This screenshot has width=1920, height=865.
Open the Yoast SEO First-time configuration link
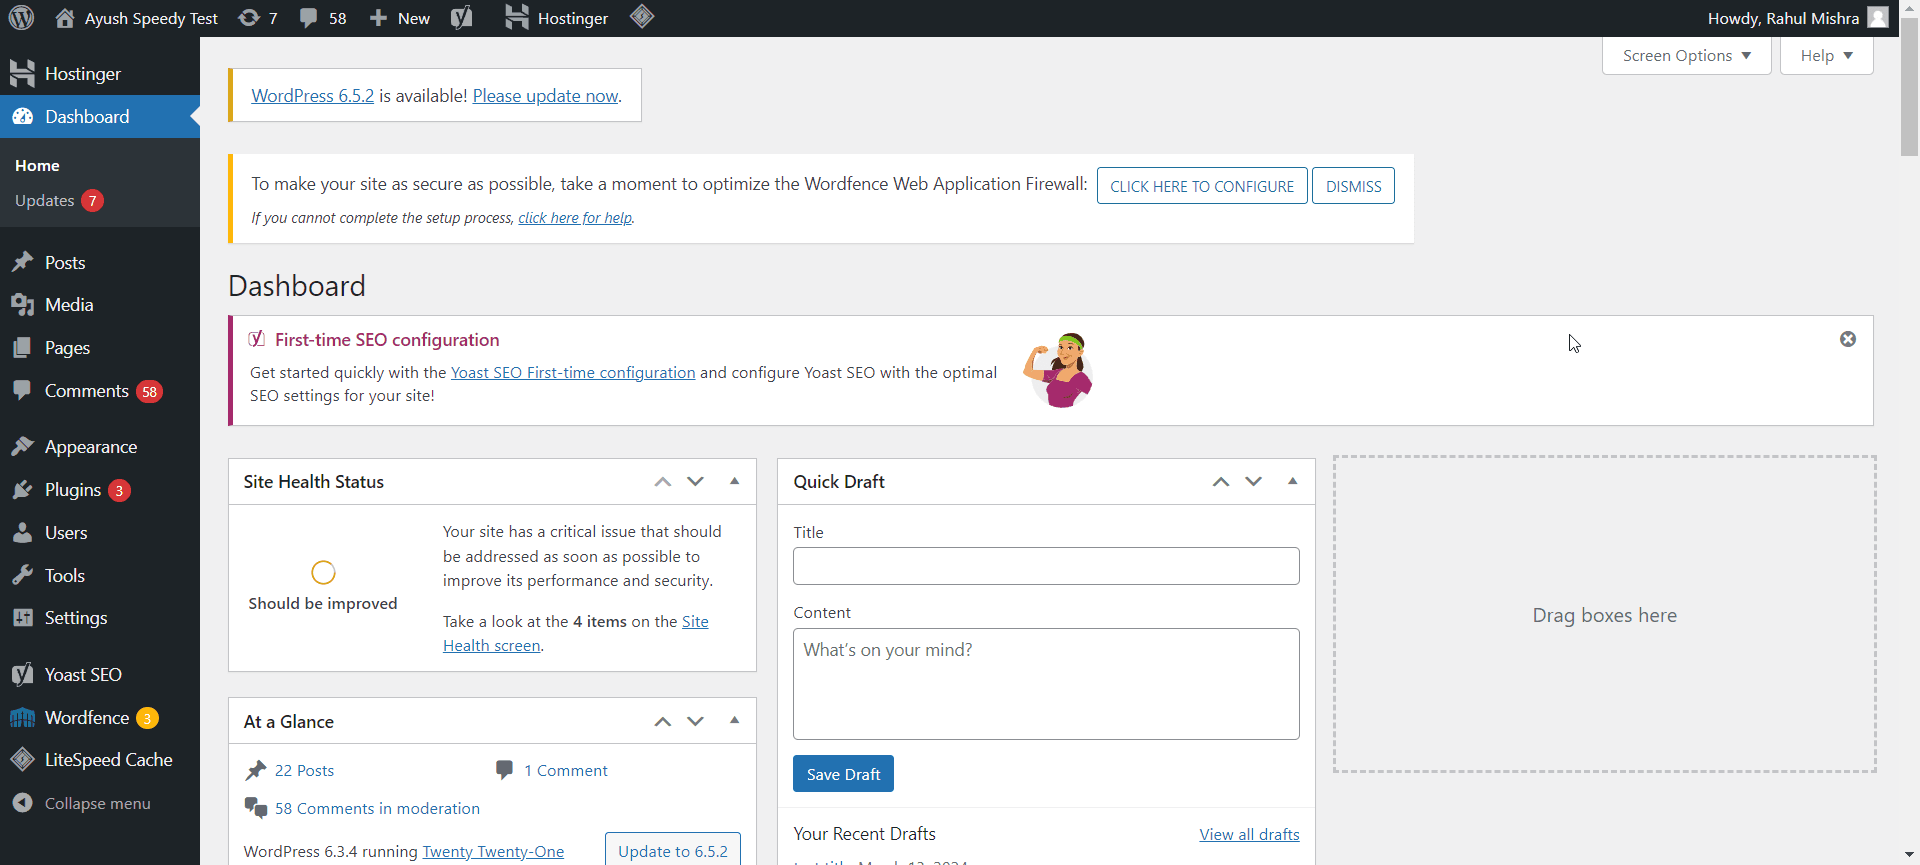click(x=573, y=372)
